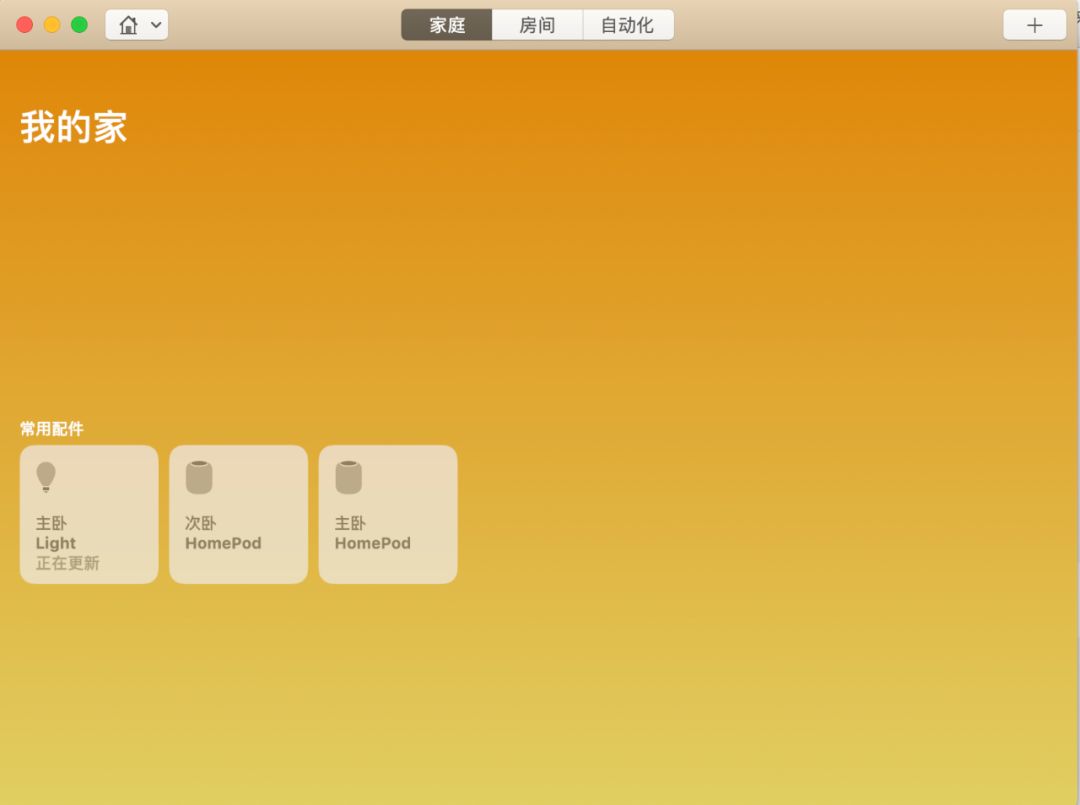1080x805 pixels.
Task: Switch to the 房间 tab
Action: (x=537, y=24)
